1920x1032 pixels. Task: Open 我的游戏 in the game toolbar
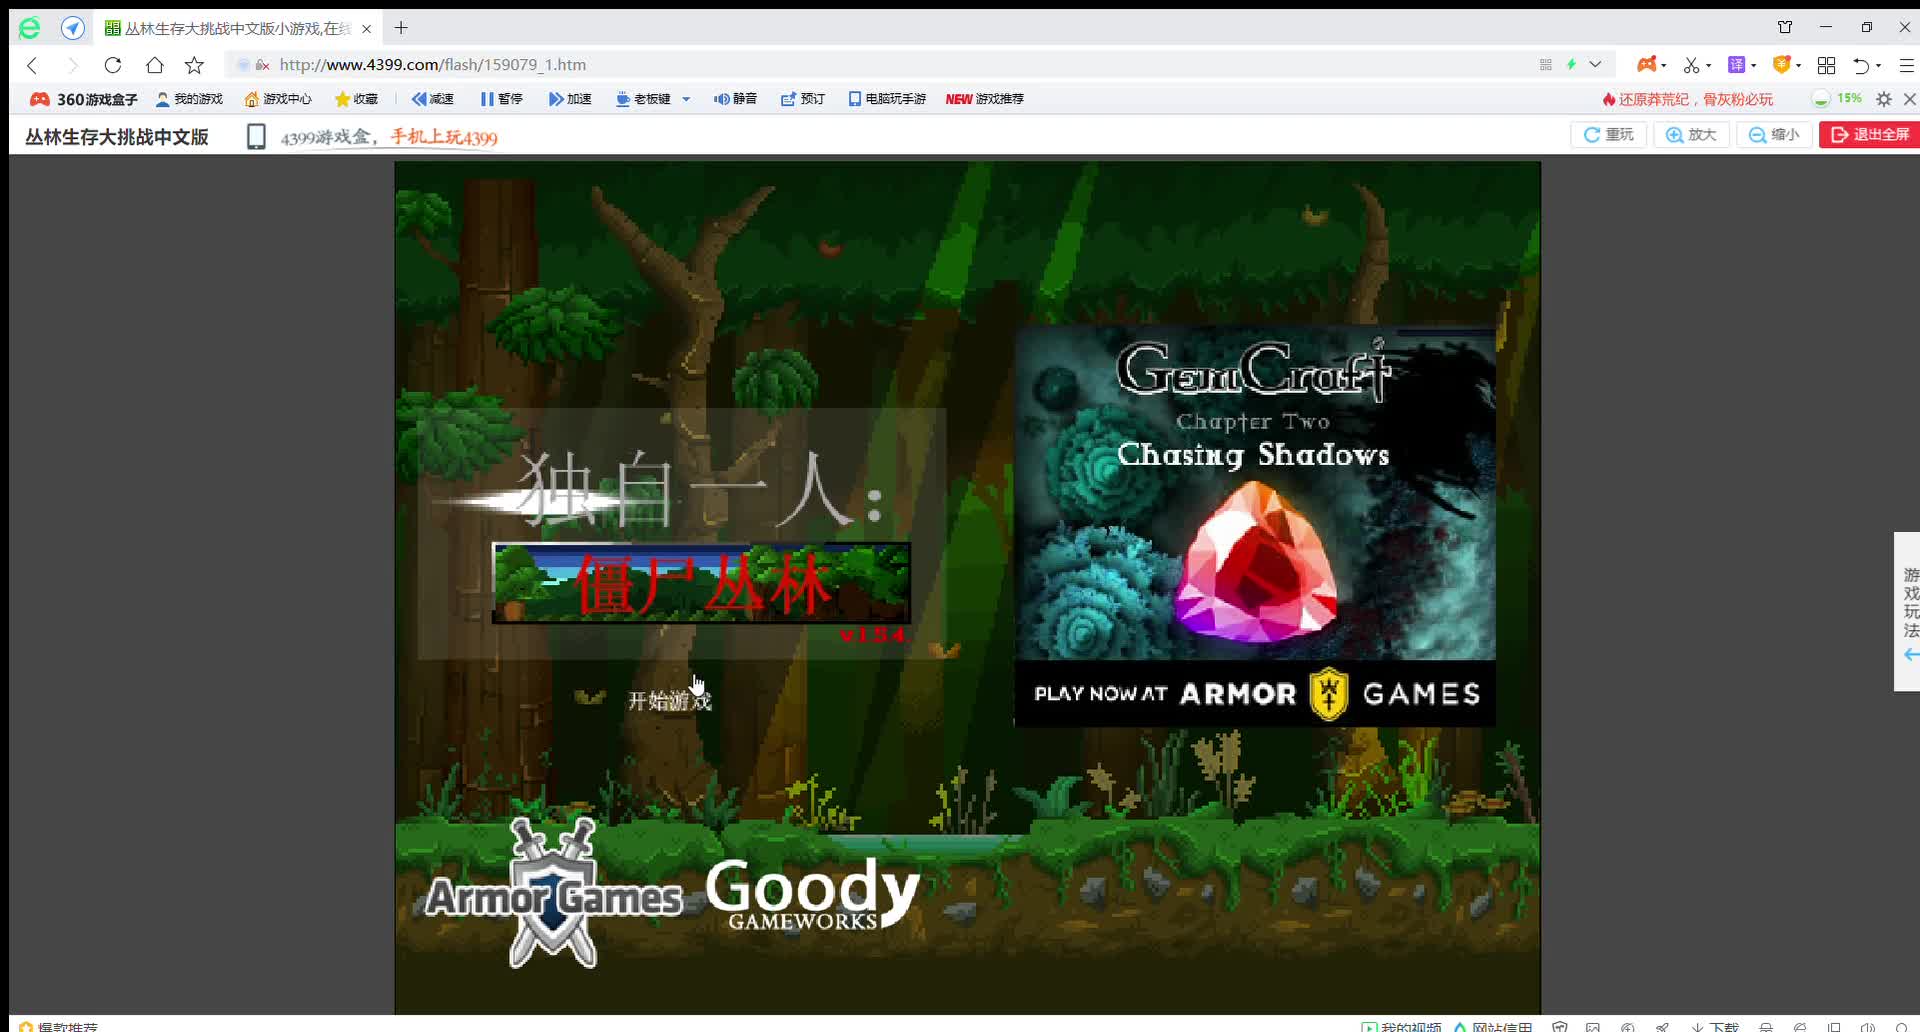[189, 99]
